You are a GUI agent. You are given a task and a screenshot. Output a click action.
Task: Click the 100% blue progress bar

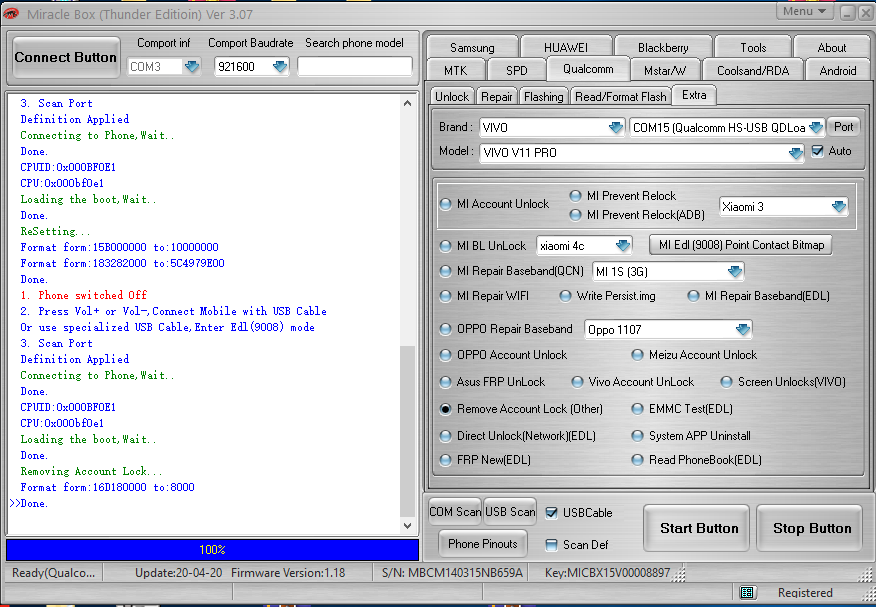[x=212, y=549]
